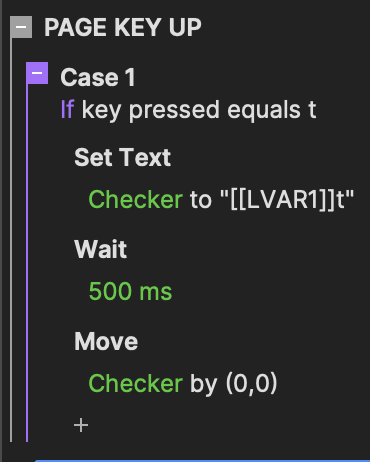Viewport: 370px width, 462px height.
Task: Select the Move action heading
Action: tap(106, 341)
